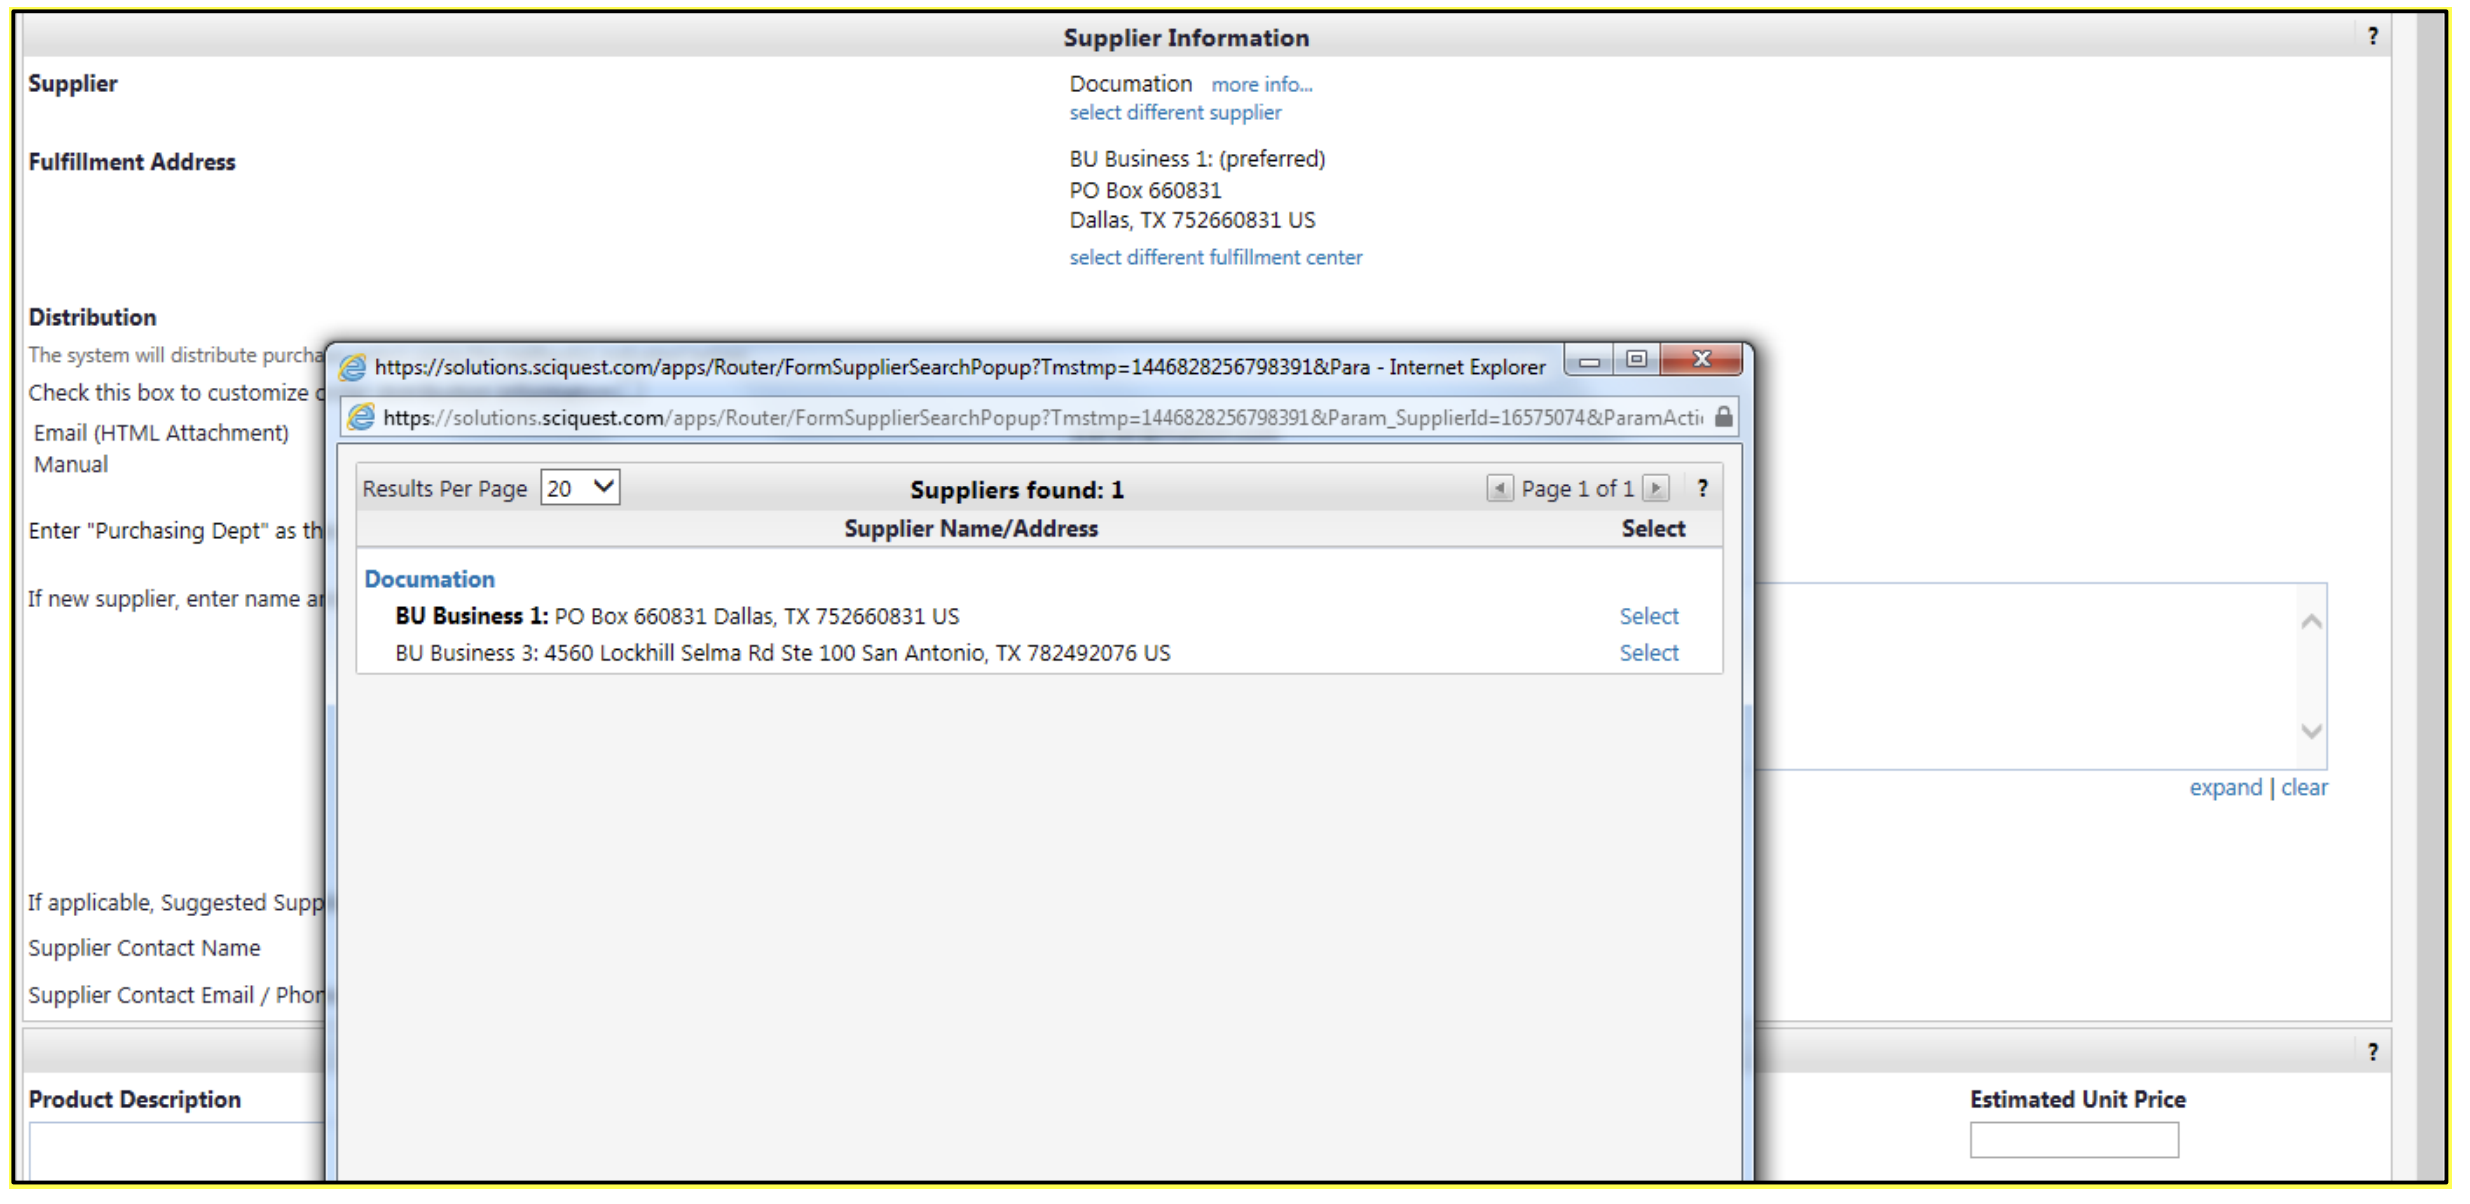The image size is (2470, 1204).
Task: Click select different fulfillment center link
Action: click(1215, 258)
